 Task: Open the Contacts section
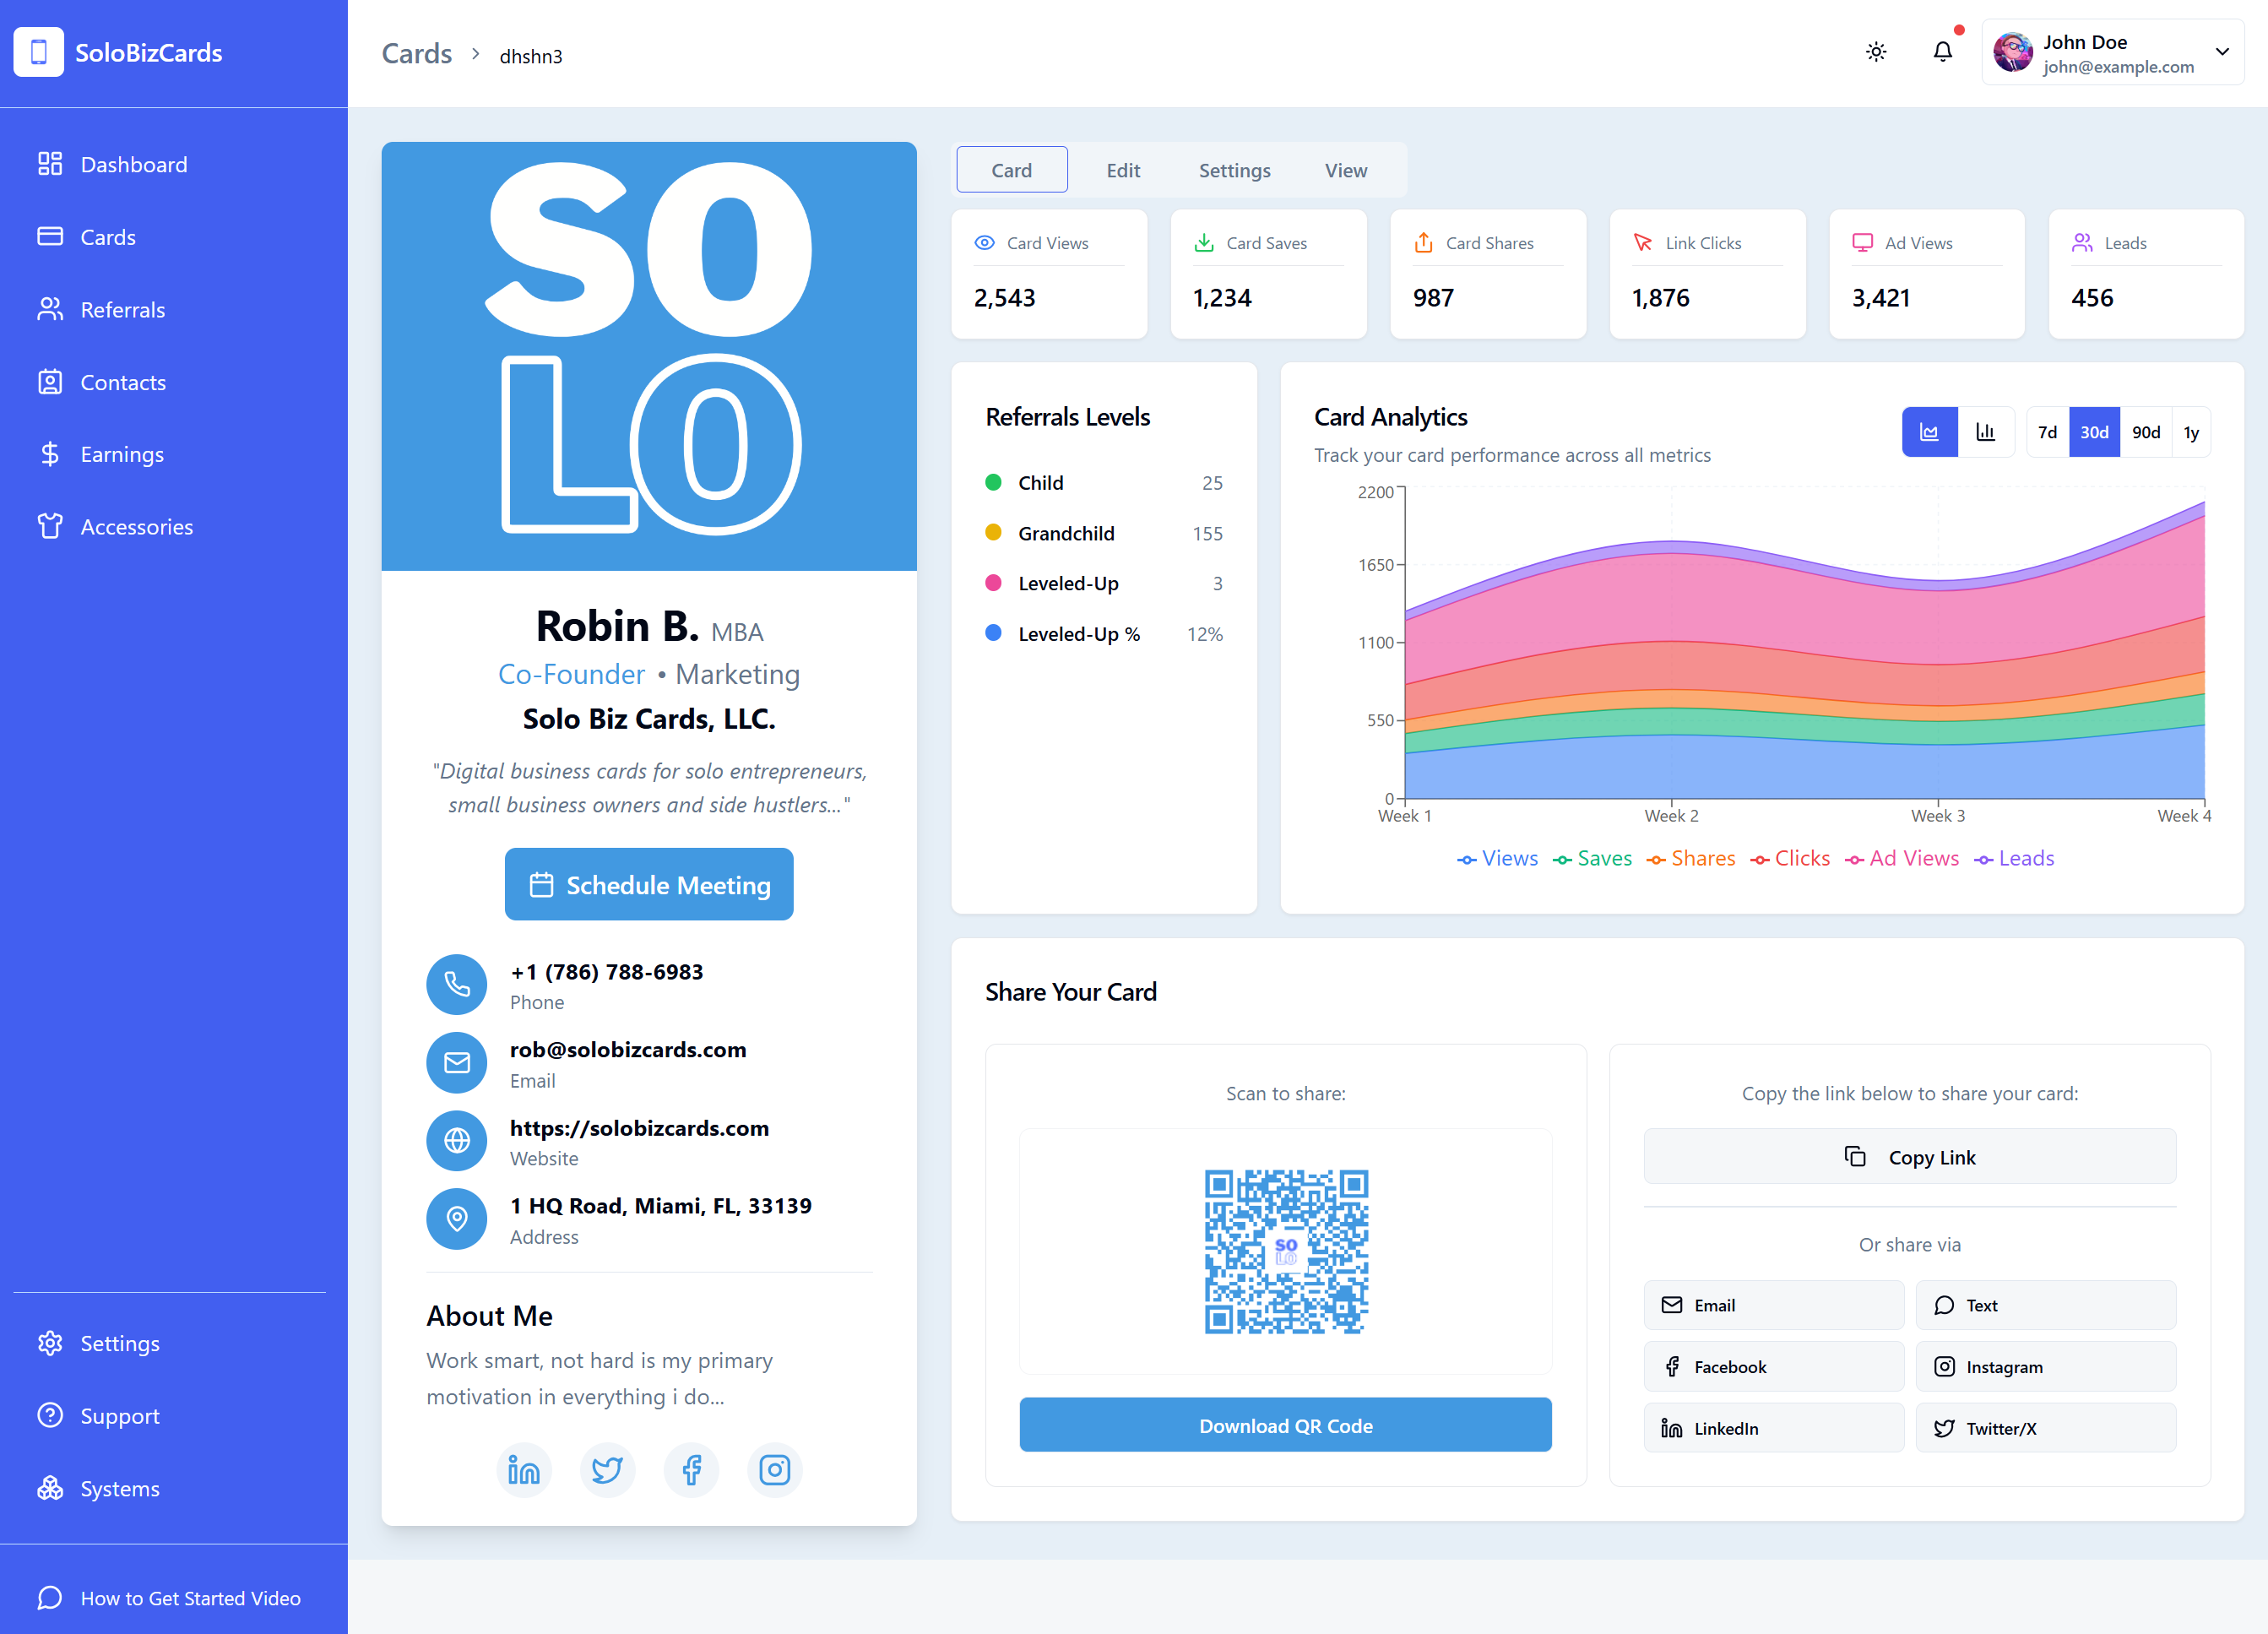(123, 381)
